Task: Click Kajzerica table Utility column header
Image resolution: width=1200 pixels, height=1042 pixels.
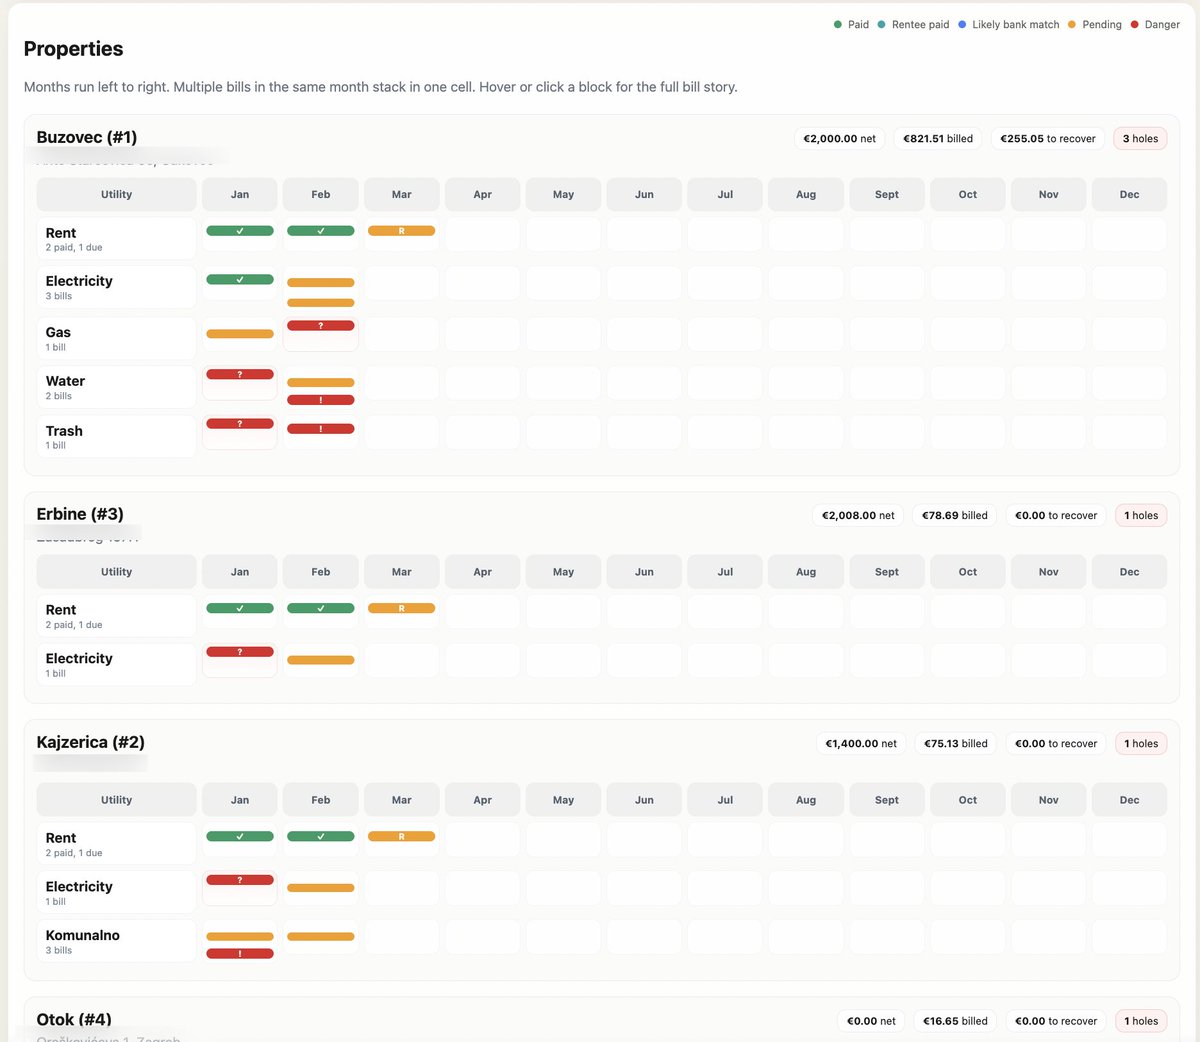Action: click(116, 800)
